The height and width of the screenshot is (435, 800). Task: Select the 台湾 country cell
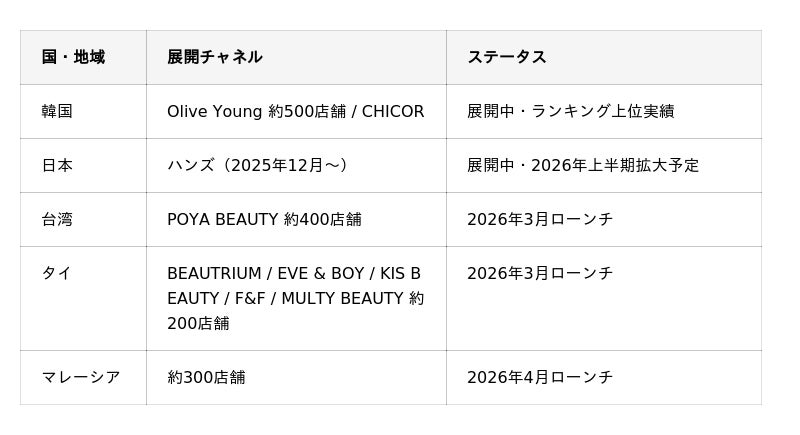[57, 219]
